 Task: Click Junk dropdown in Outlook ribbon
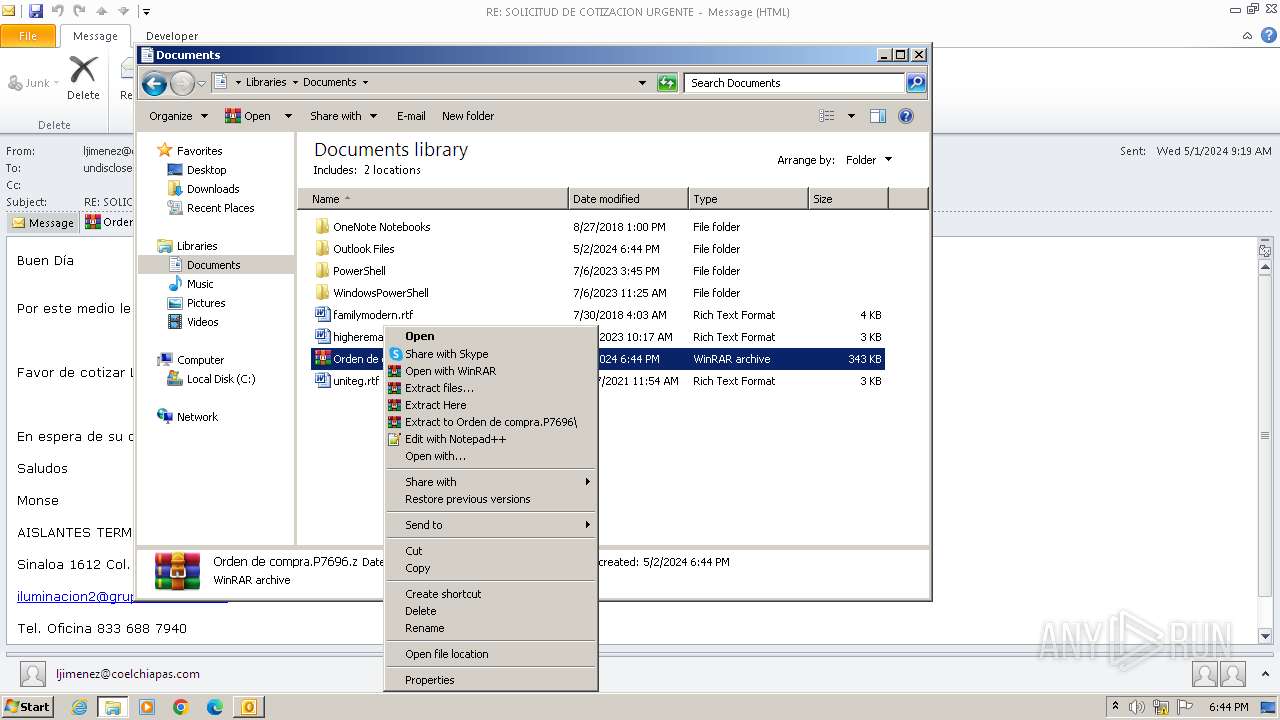point(34,83)
